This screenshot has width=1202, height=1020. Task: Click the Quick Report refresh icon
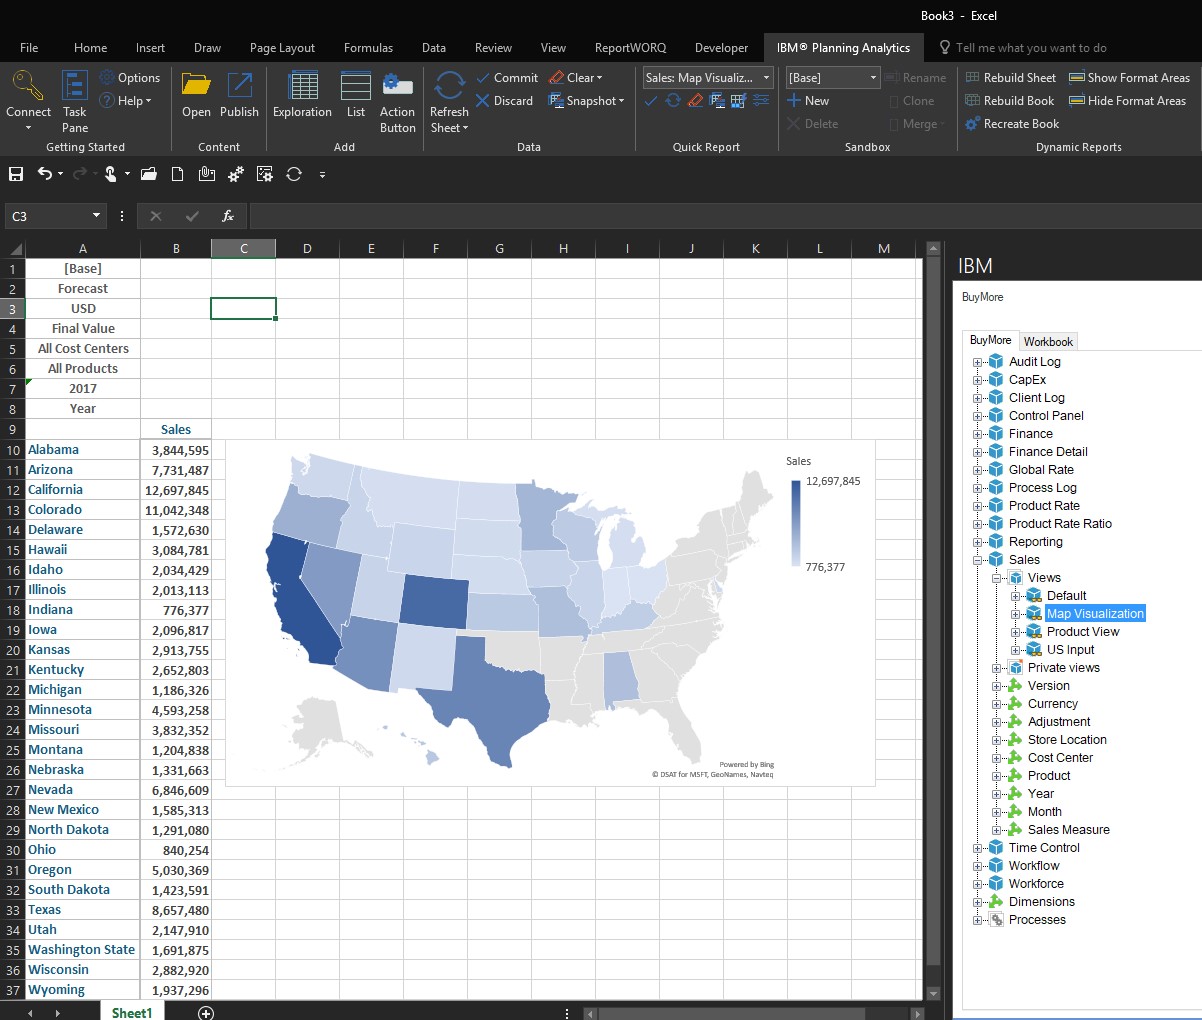673,101
